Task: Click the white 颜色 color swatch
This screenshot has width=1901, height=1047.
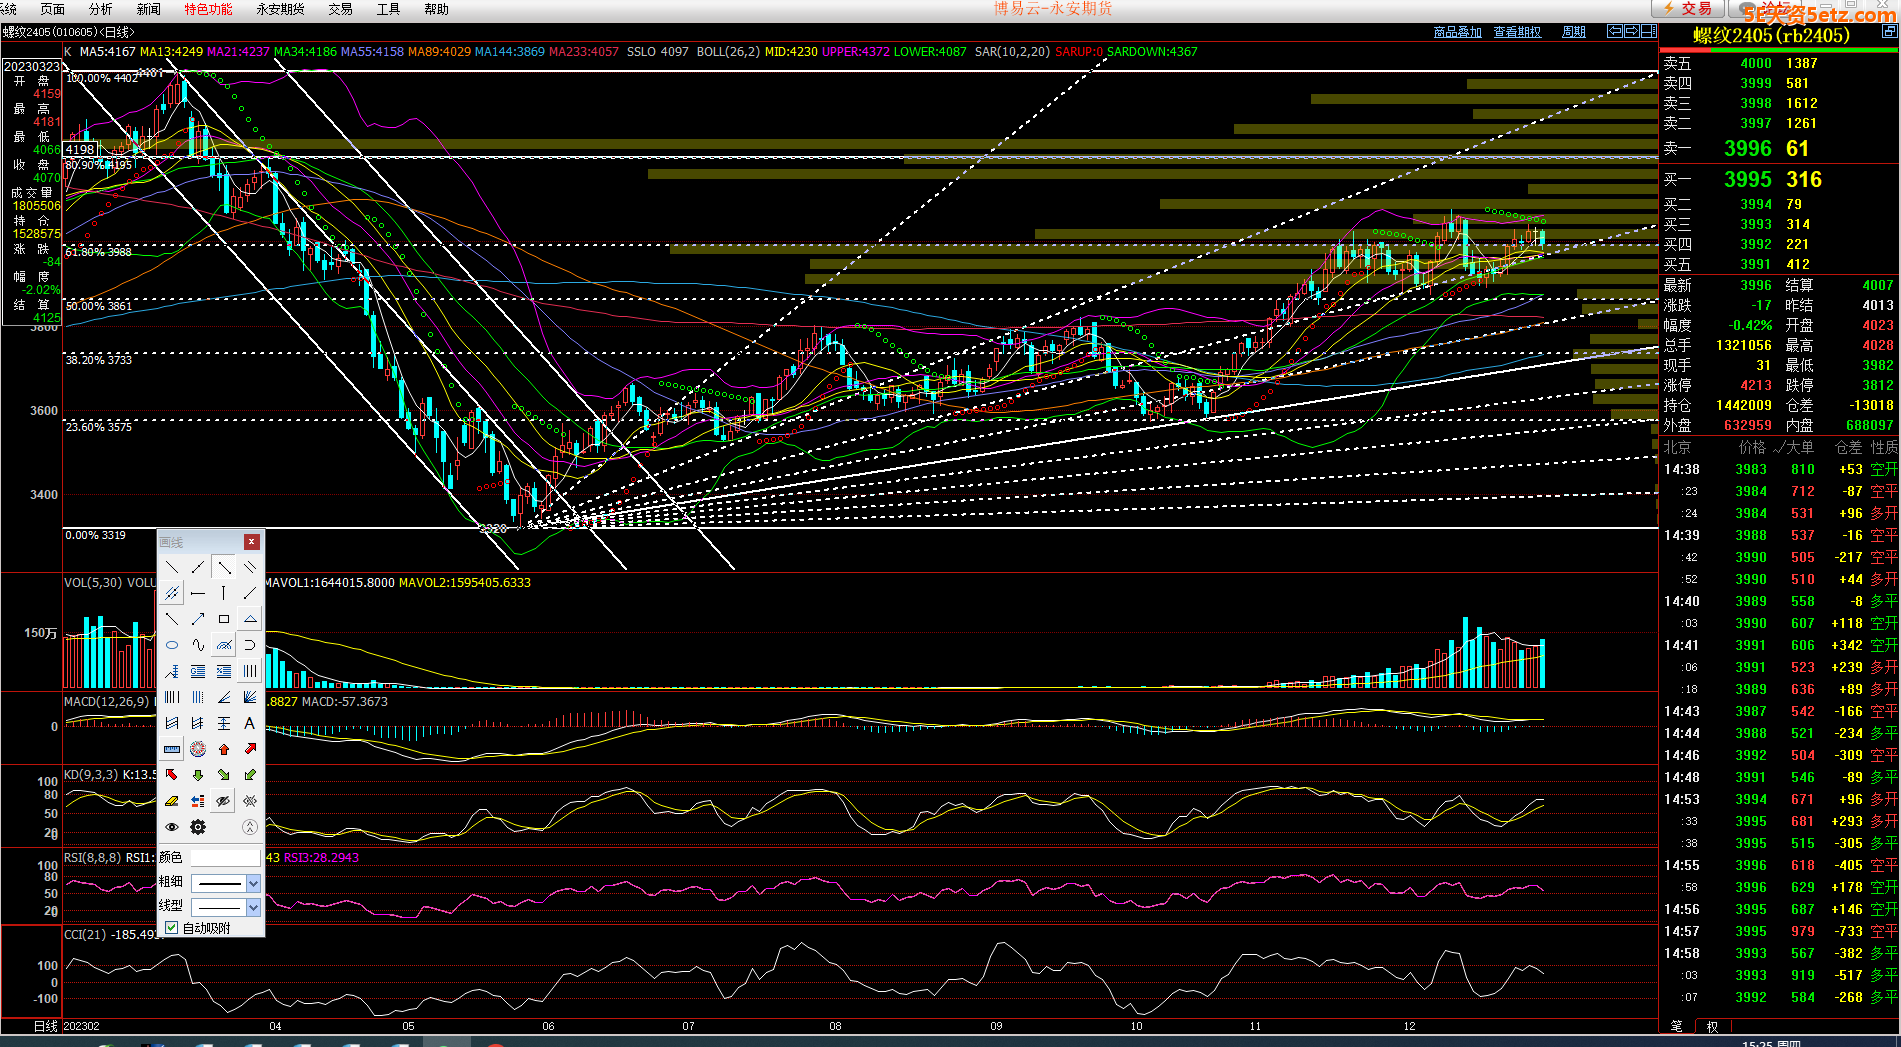Action: 225,858
